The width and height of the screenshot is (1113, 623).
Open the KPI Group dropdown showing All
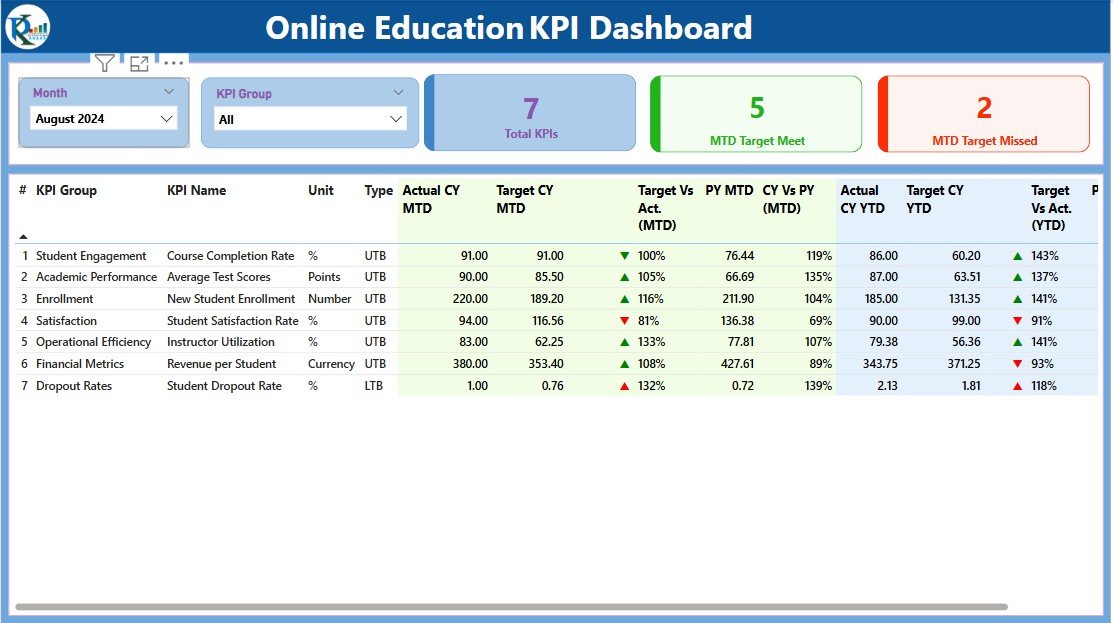point(310,119)
